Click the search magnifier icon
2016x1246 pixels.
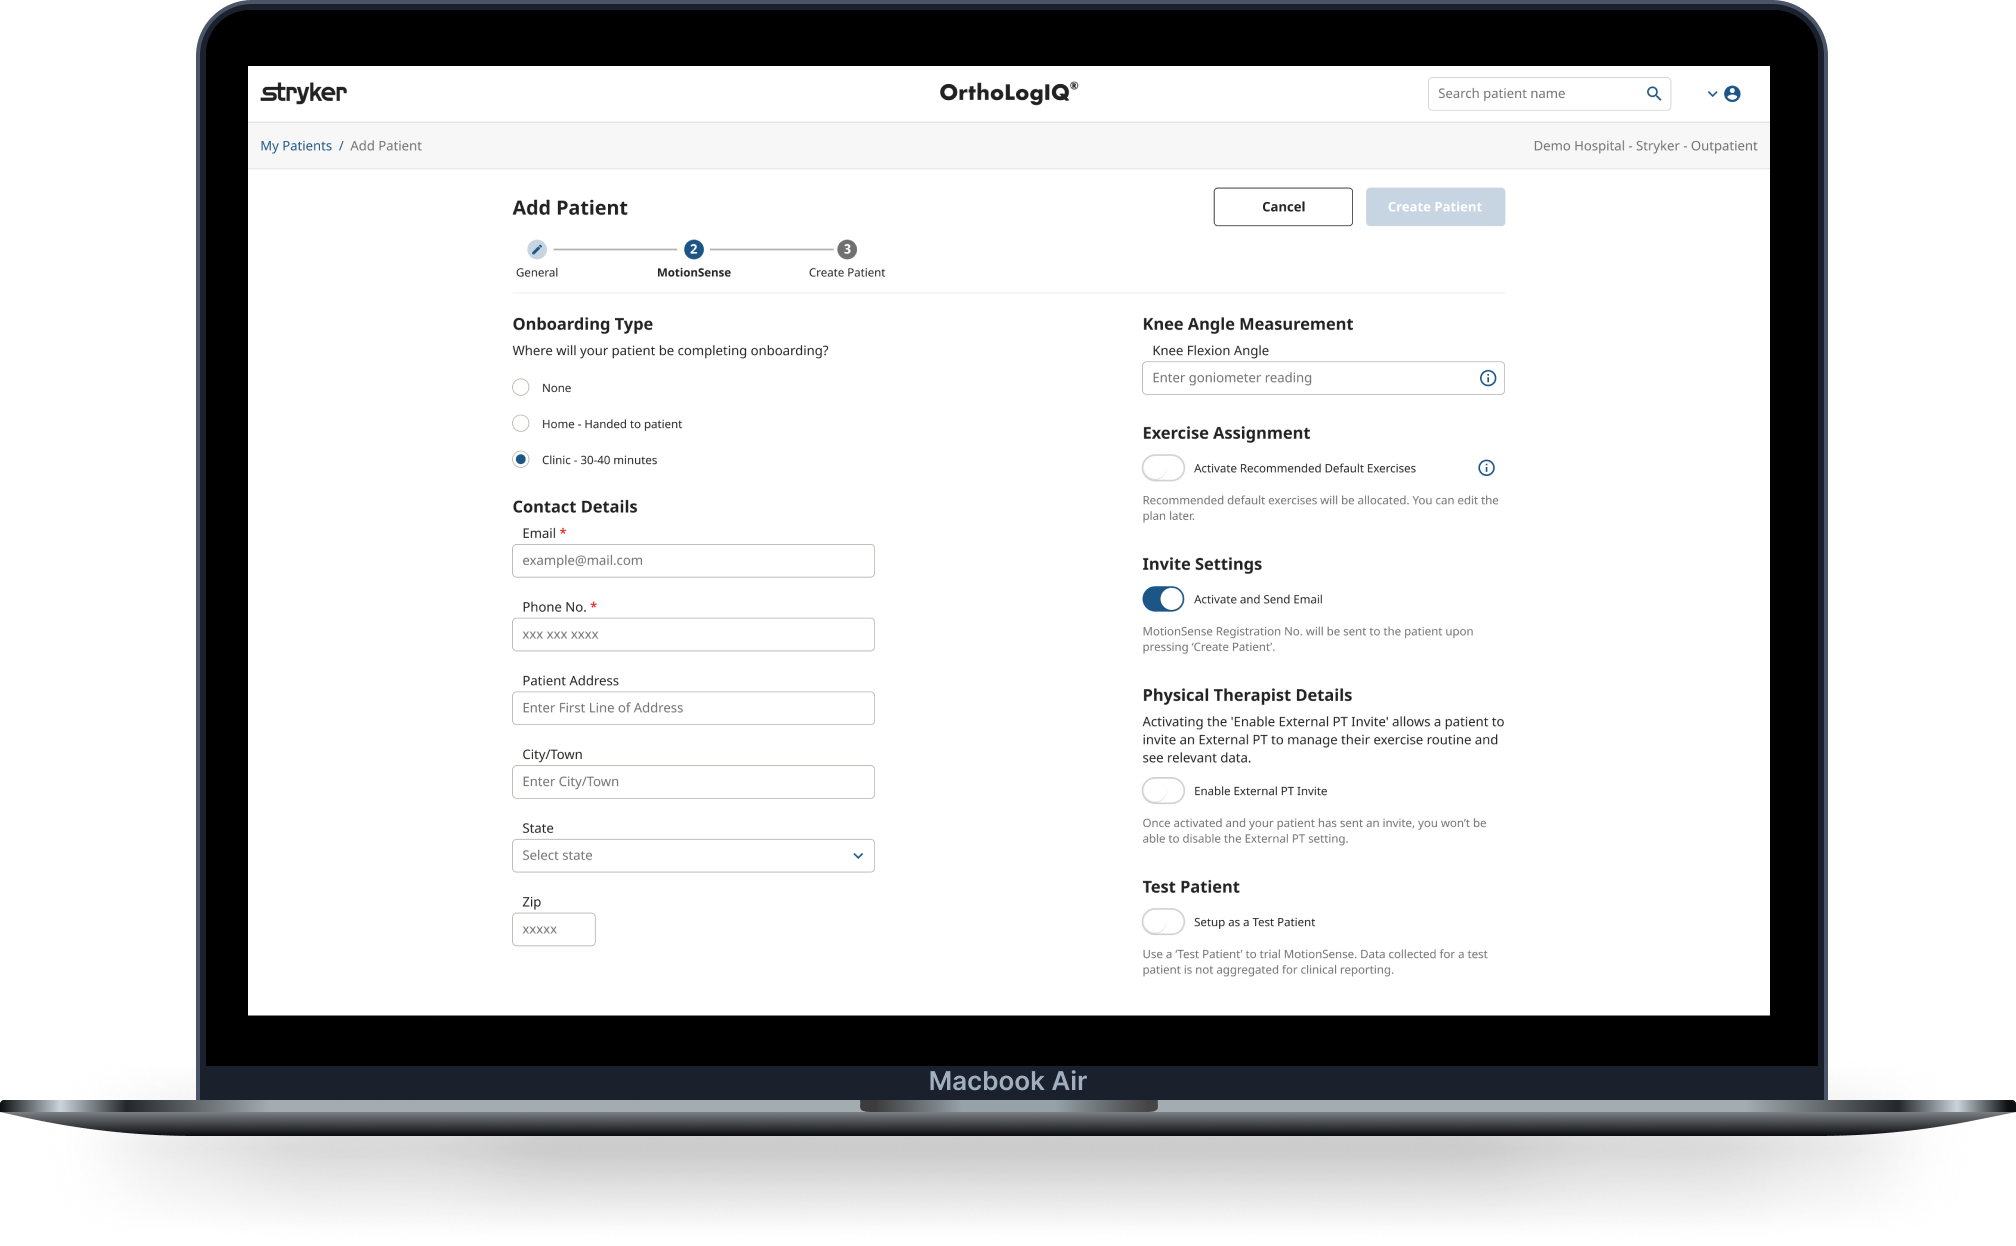[x=1653, y=94]
